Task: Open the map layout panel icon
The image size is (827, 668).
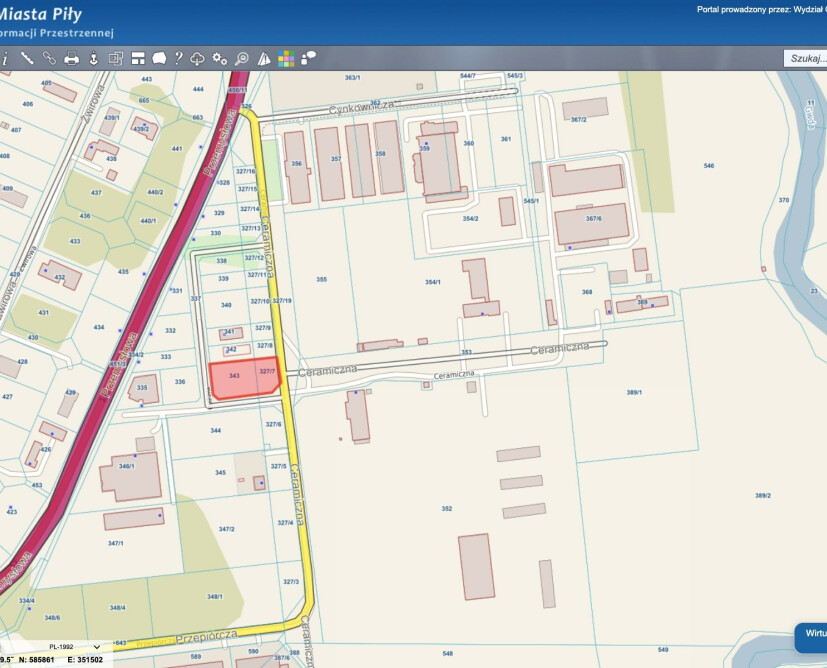Action: tap(137, 58)
